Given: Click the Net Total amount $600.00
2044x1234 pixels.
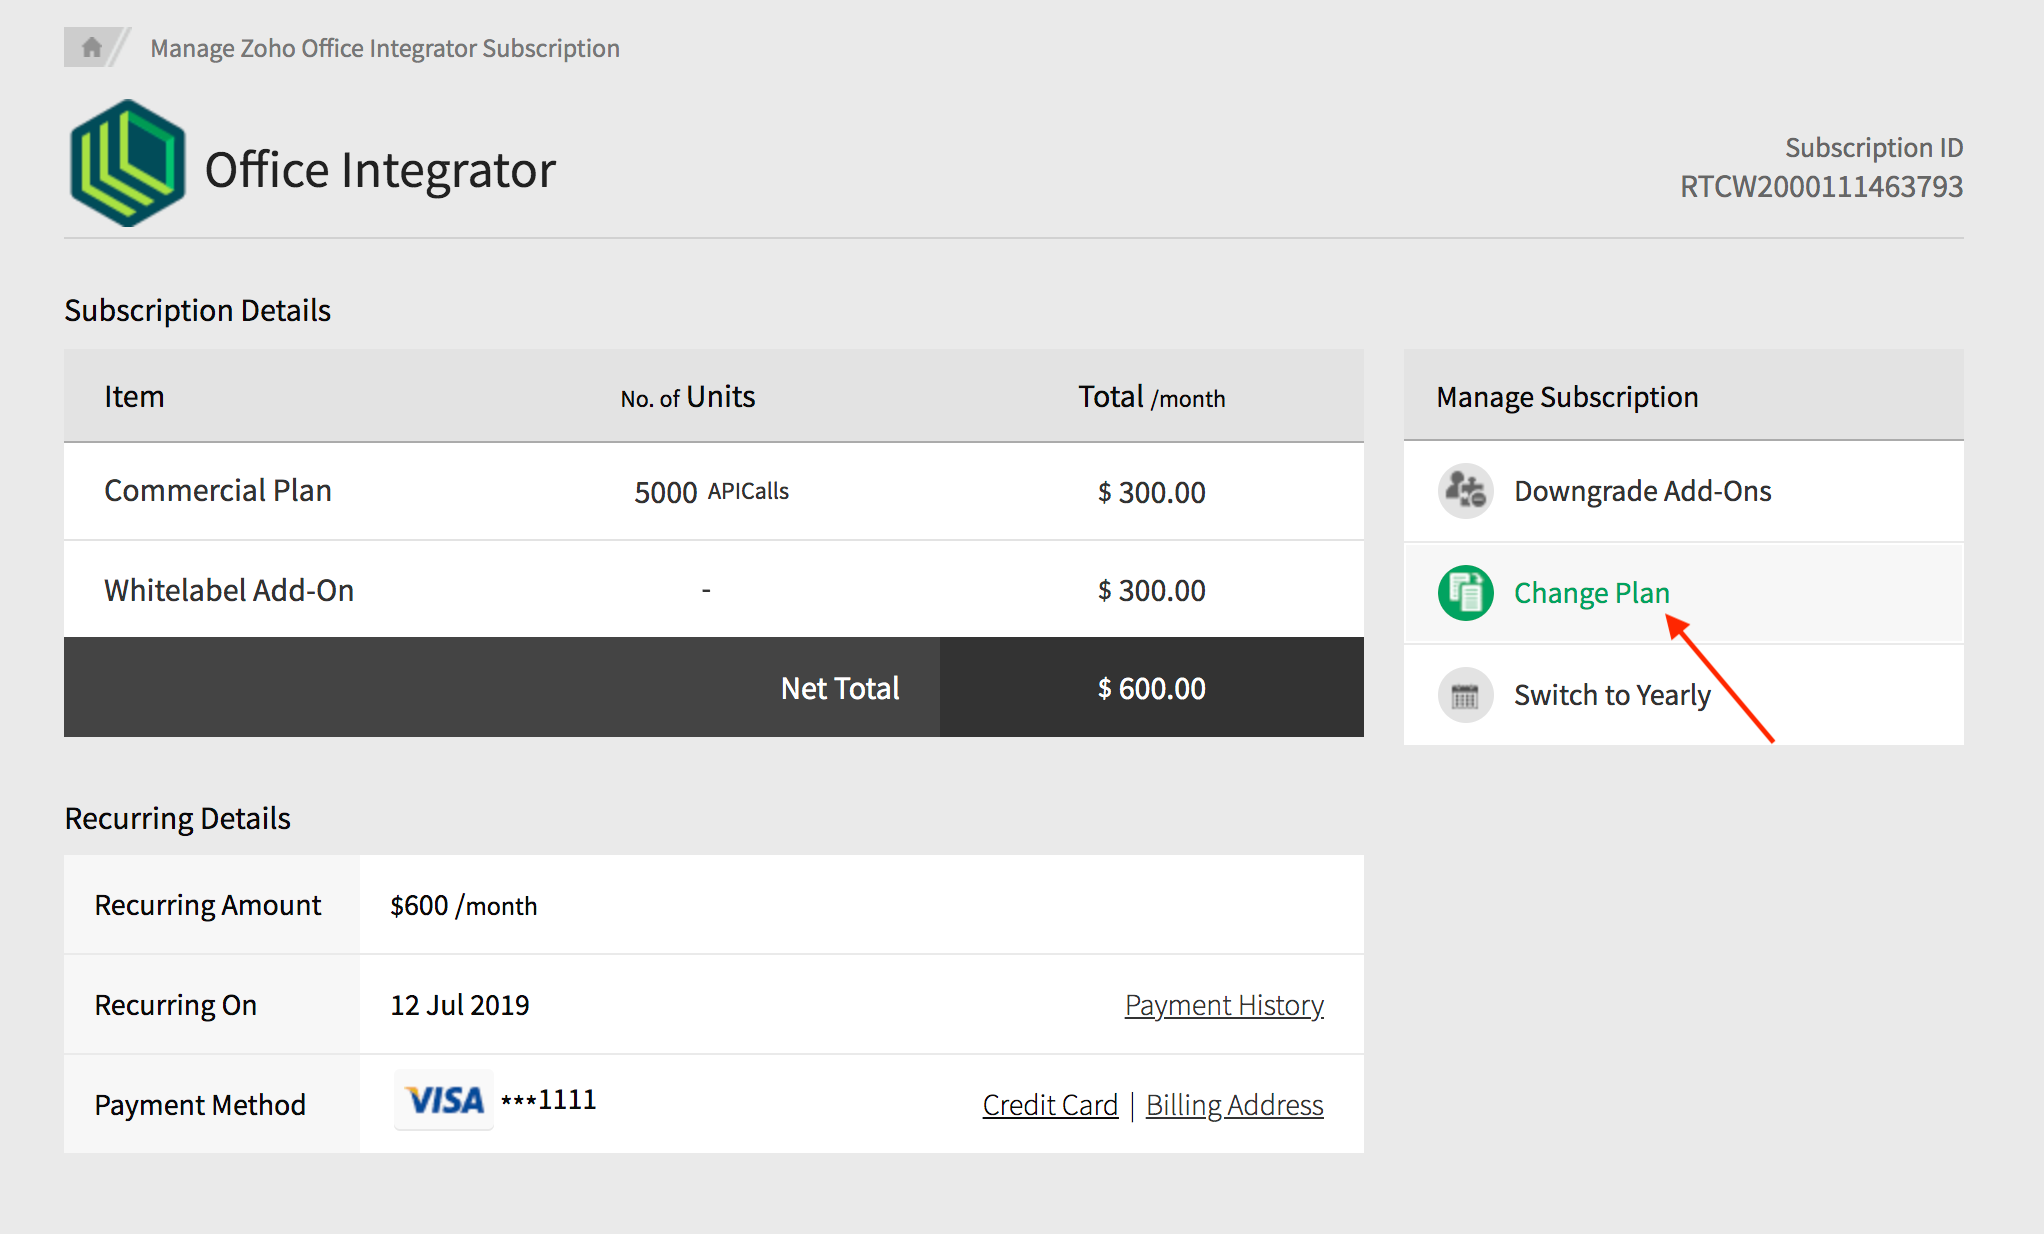Looking at the screenshot, I should (x=1151, y=688).
